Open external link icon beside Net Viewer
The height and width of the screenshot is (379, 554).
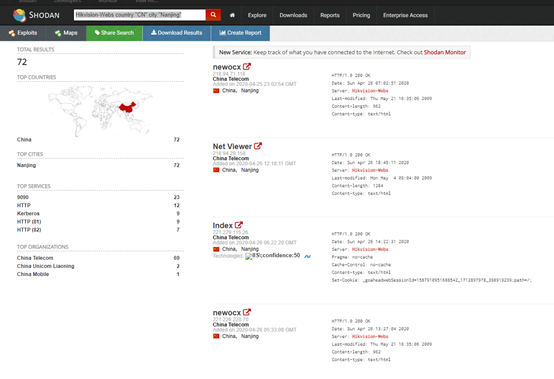pyautogui.click(x=258, y=146)
